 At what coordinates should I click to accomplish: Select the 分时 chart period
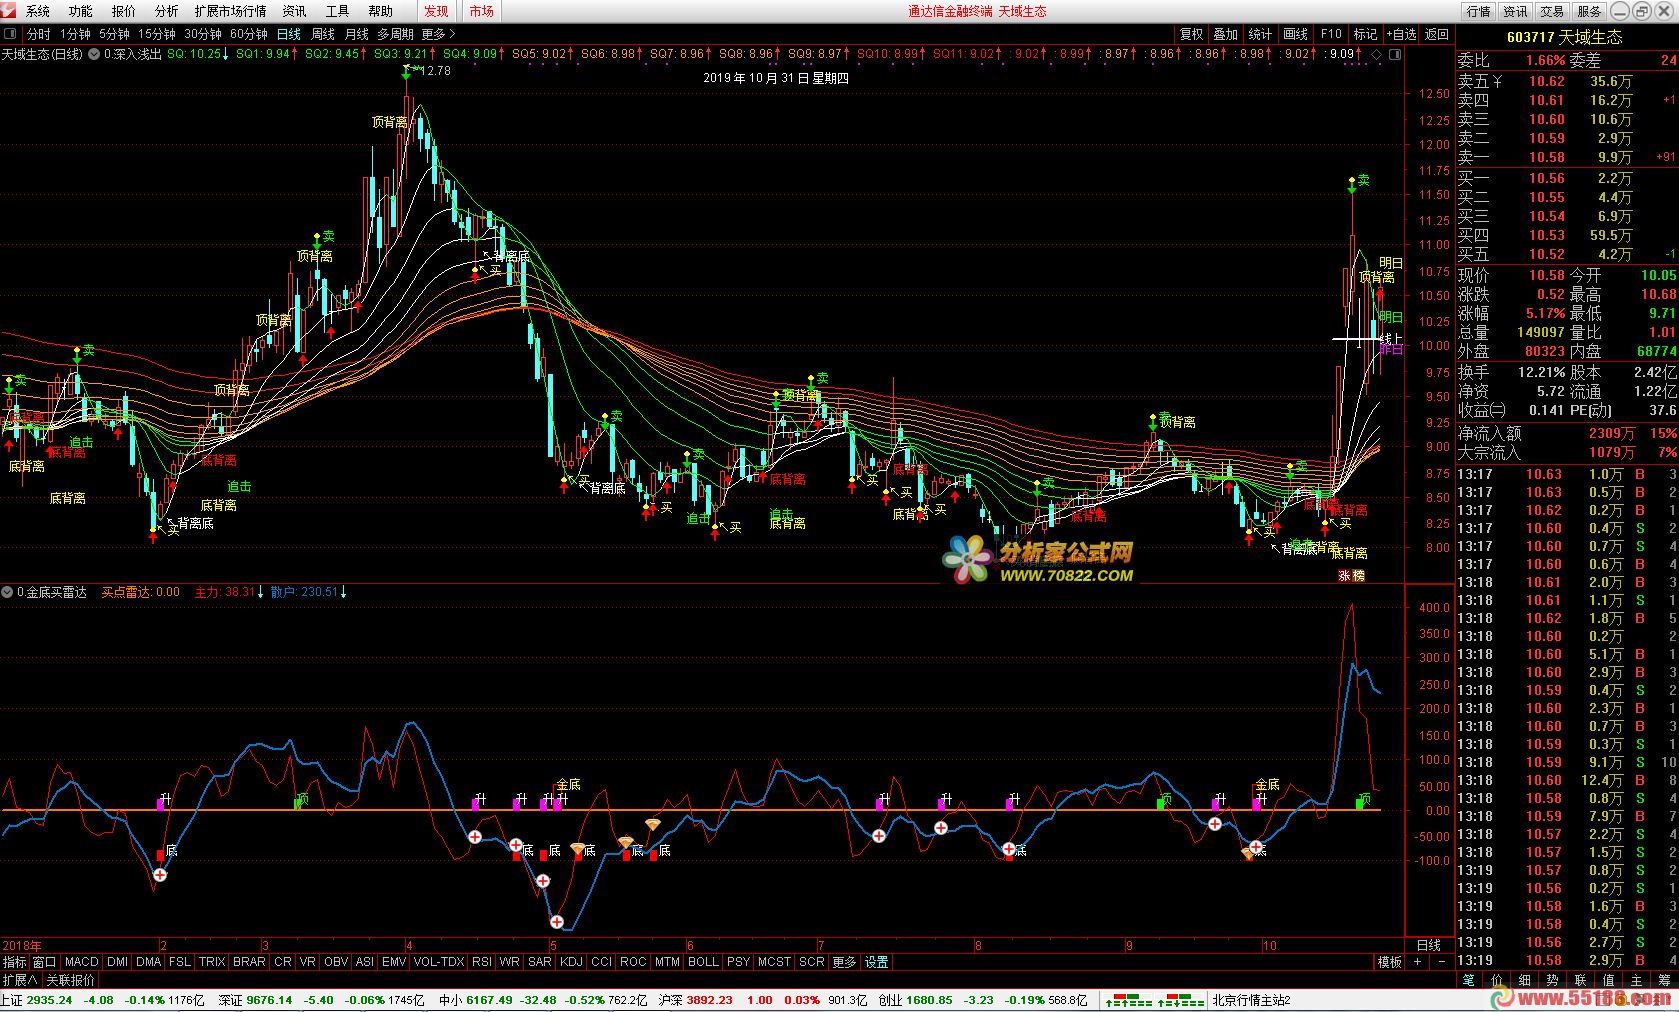click(38, 34)
